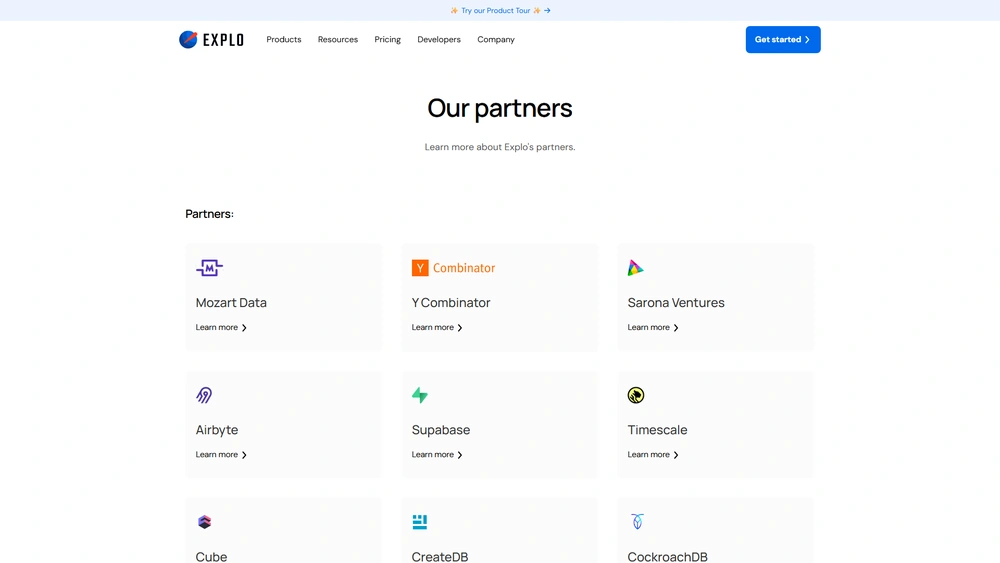Screen dimensions: 1000x563
Task: Click the Airbyte logo icon
Action: [204, 395]
